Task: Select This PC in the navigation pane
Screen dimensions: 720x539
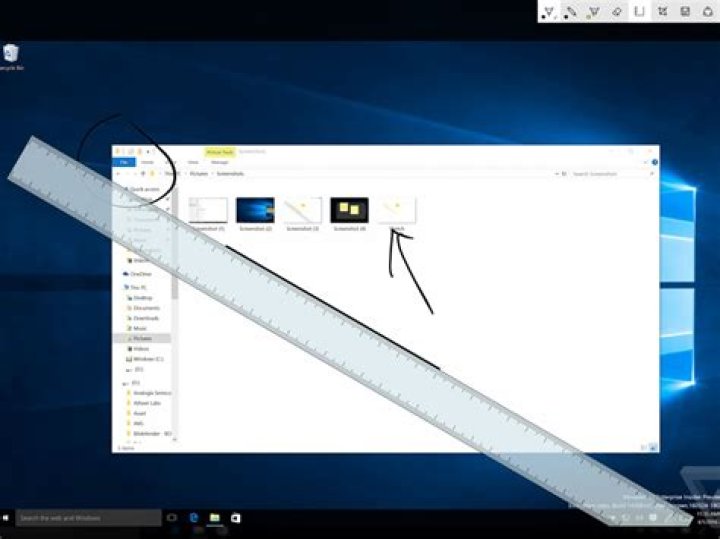Action: tap(135, 287)
